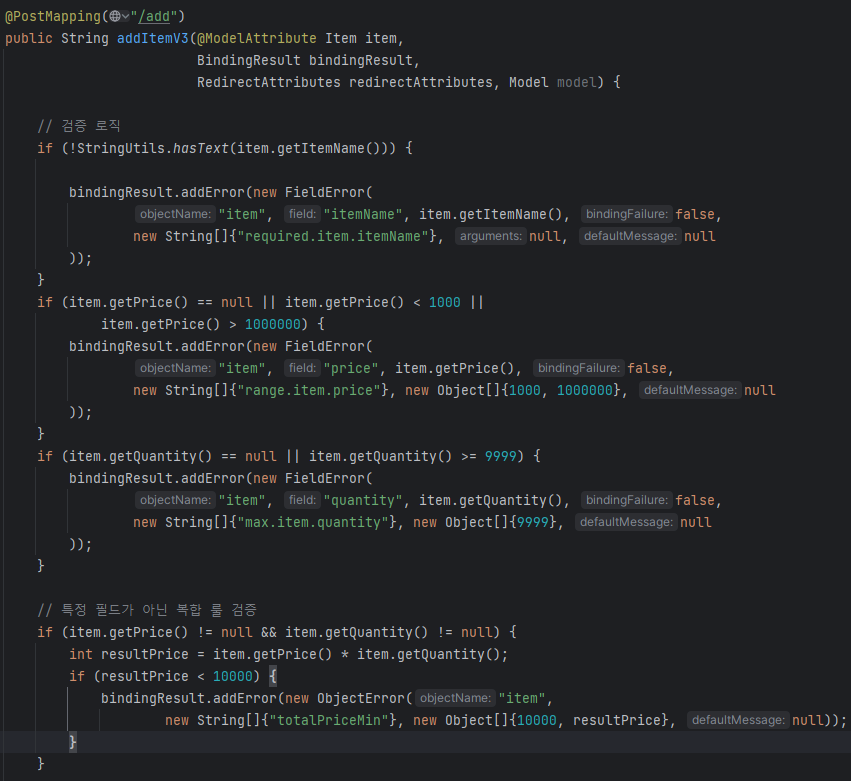The image size is (851, 781).
Task: Follow the "/add" URL mapping link
Action: tap(154, 16)
